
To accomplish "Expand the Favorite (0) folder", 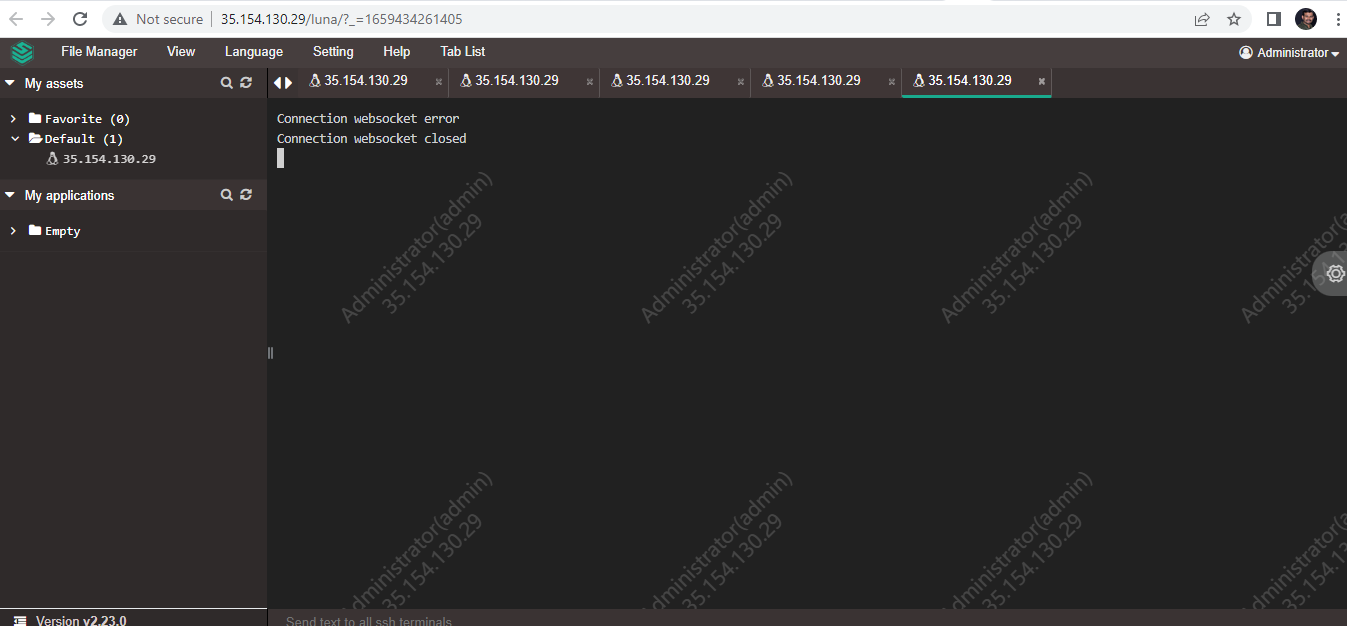I will [12, 118].
